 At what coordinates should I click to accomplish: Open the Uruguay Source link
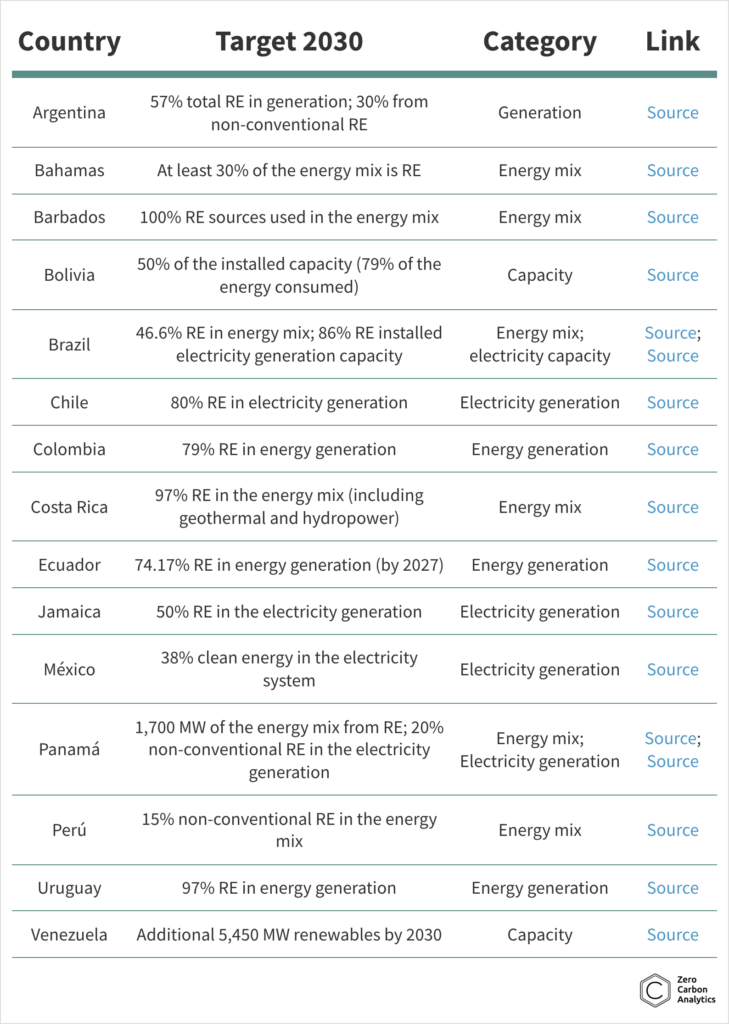point(672,888)
